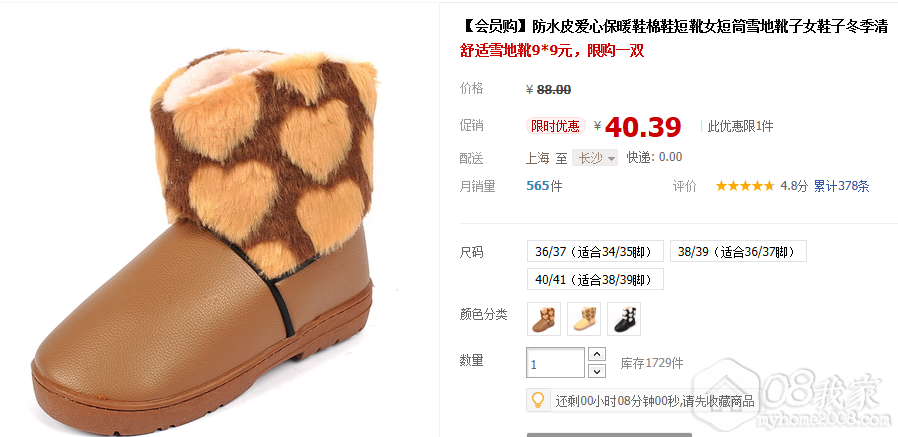
Task: Choose size 40/41 option
Action: point(595,279)
